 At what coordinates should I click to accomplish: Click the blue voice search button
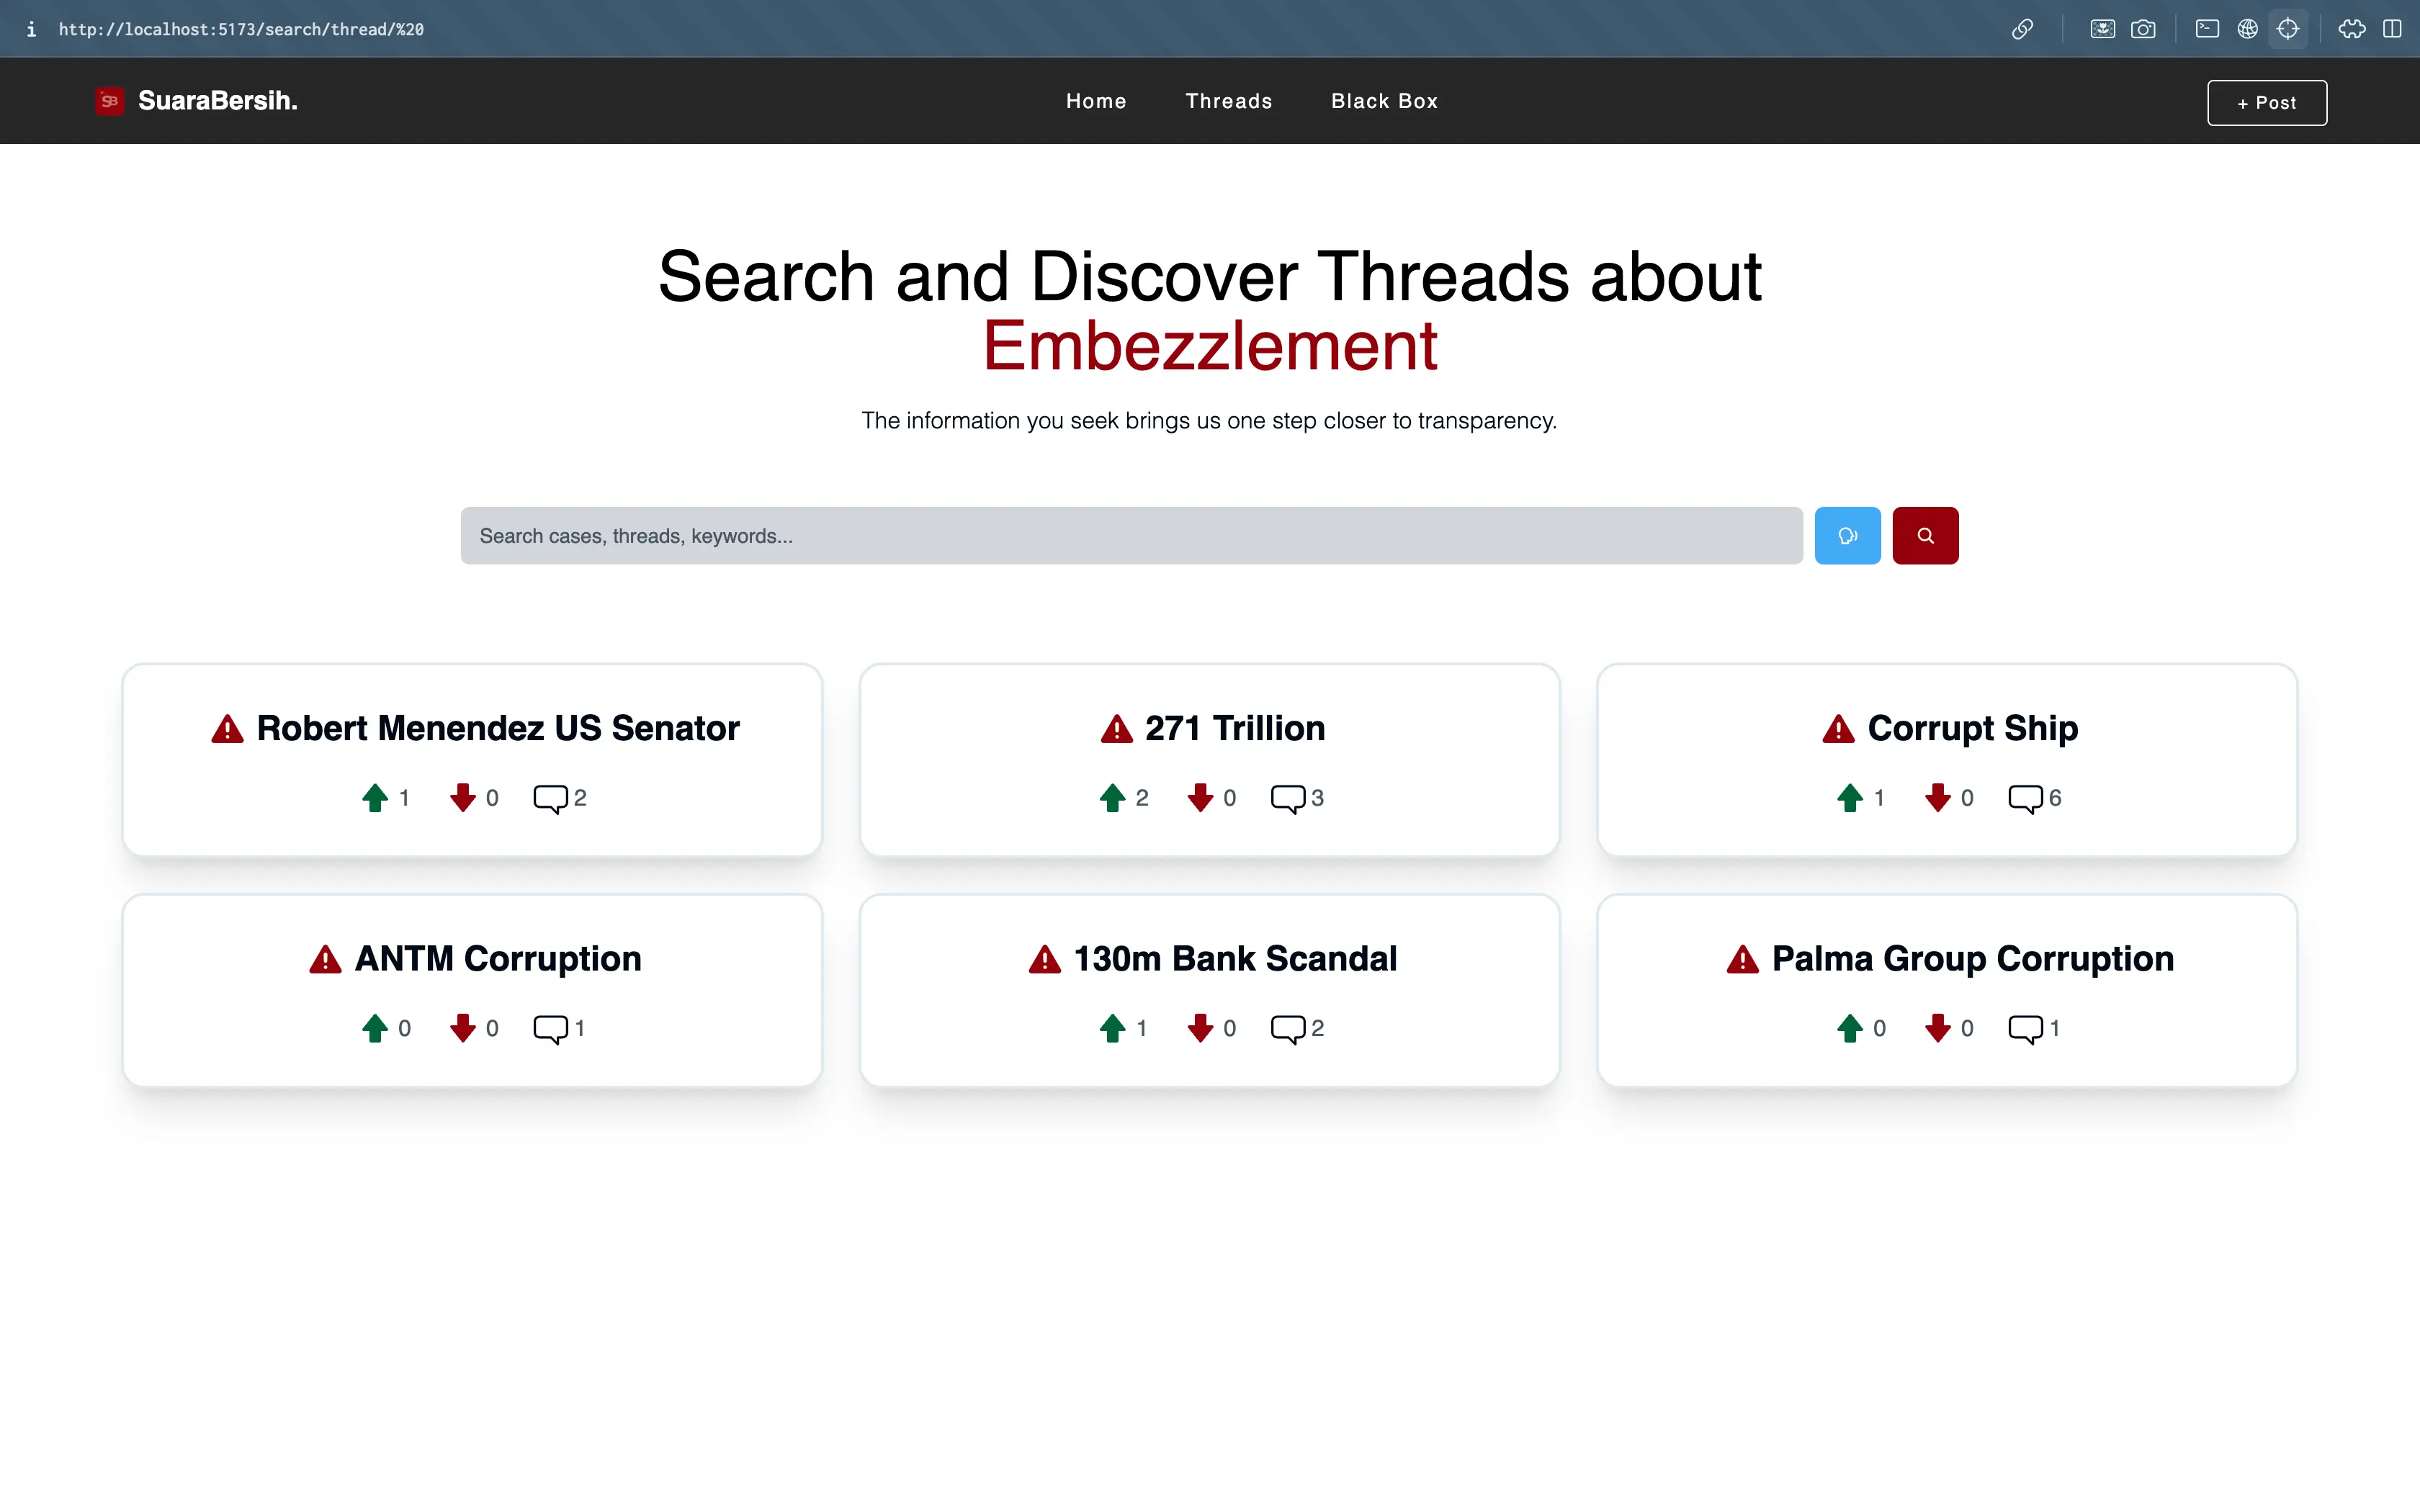(1847, 536)
